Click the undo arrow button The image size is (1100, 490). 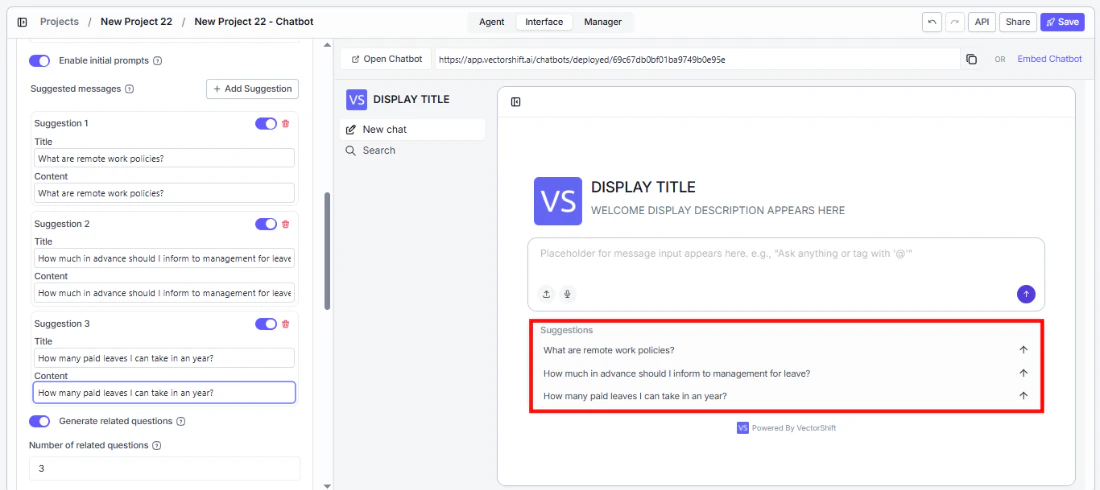932,22
